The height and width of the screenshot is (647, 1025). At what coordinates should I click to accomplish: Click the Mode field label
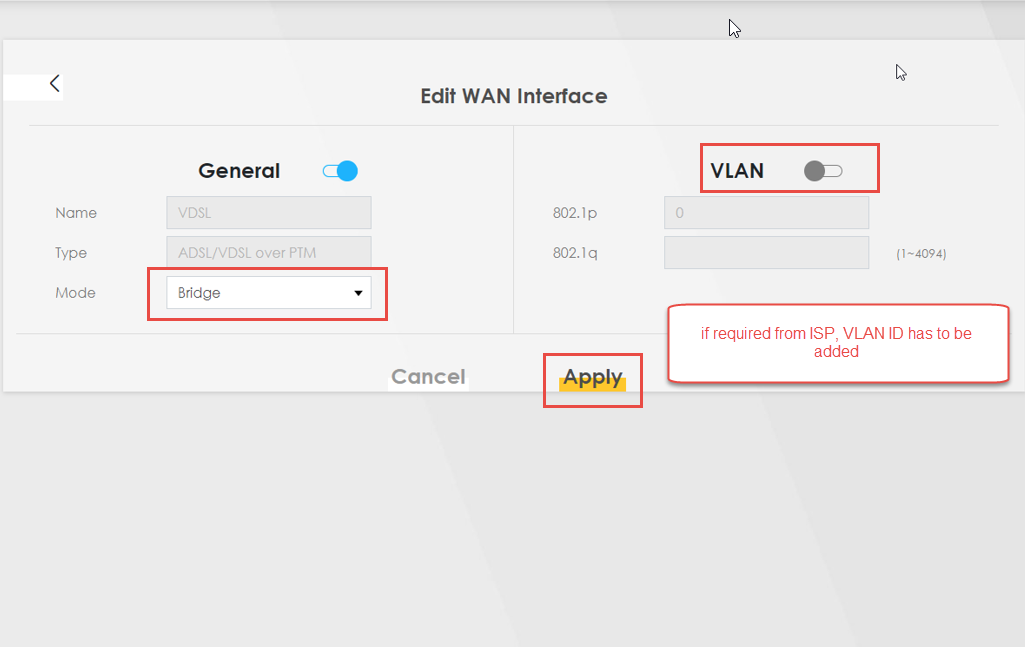pos(76,293)
